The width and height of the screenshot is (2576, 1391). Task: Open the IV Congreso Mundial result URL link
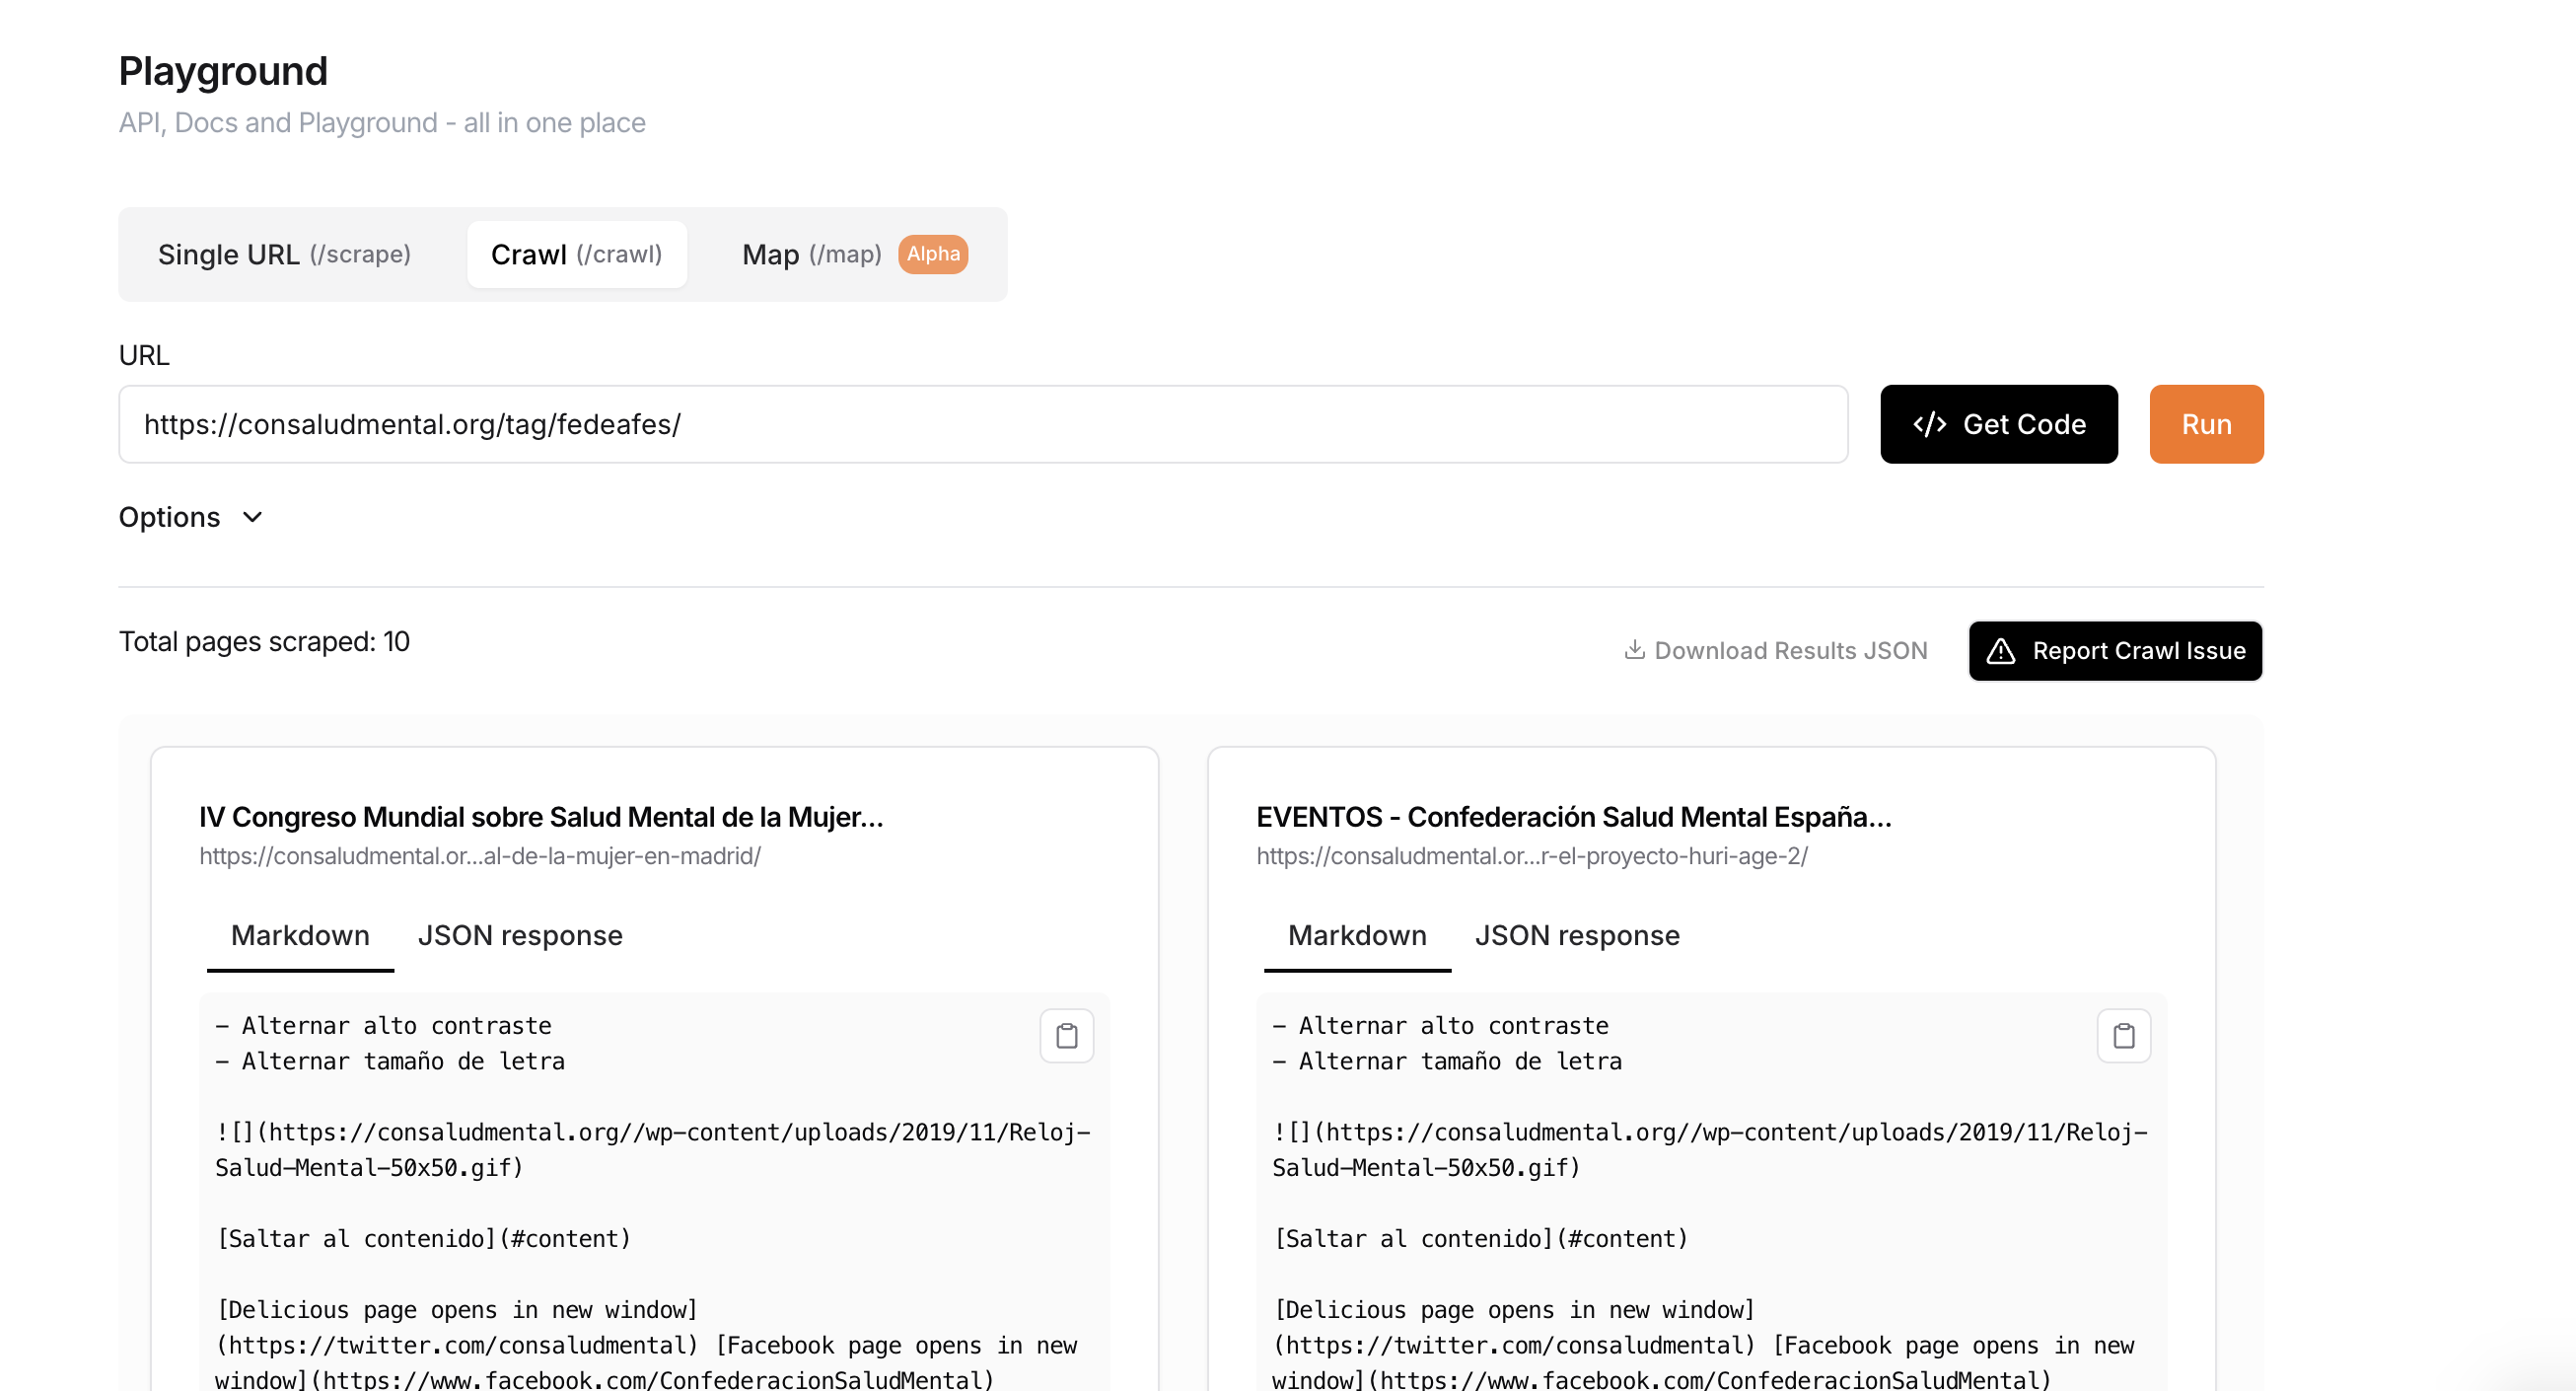coord(480,856)
